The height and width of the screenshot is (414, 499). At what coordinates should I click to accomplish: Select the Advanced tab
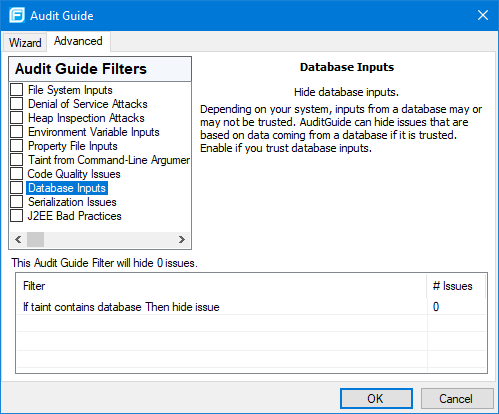tap(78, 41)
